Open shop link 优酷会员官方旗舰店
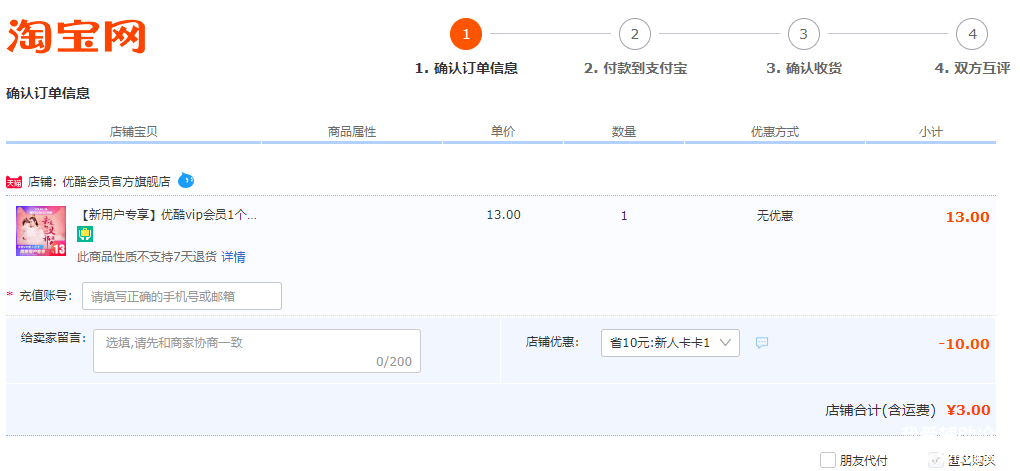Image resolution: width=1020 pixels, height=471 pixels. click(116, 182)
